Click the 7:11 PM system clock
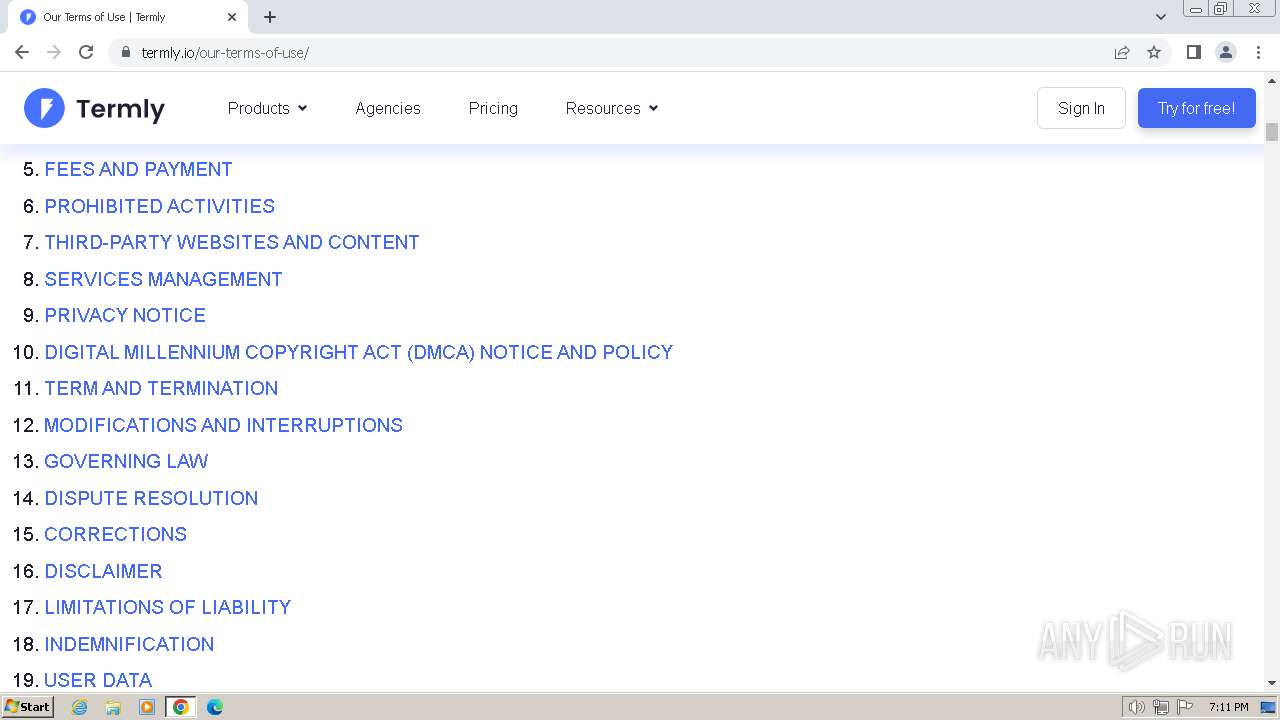The height and width of the screenshot is (720, 1280). pyautogui.click(x=1228, y=707)
